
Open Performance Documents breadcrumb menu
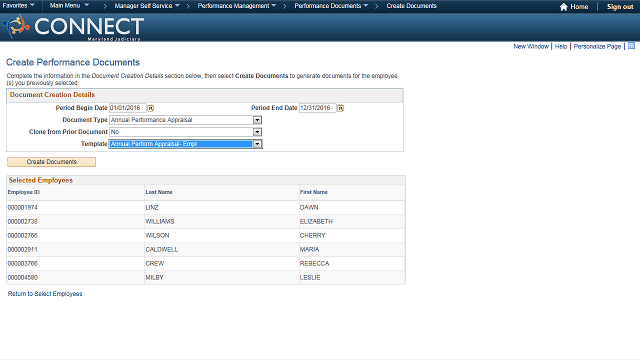click(x=331, y=6)
